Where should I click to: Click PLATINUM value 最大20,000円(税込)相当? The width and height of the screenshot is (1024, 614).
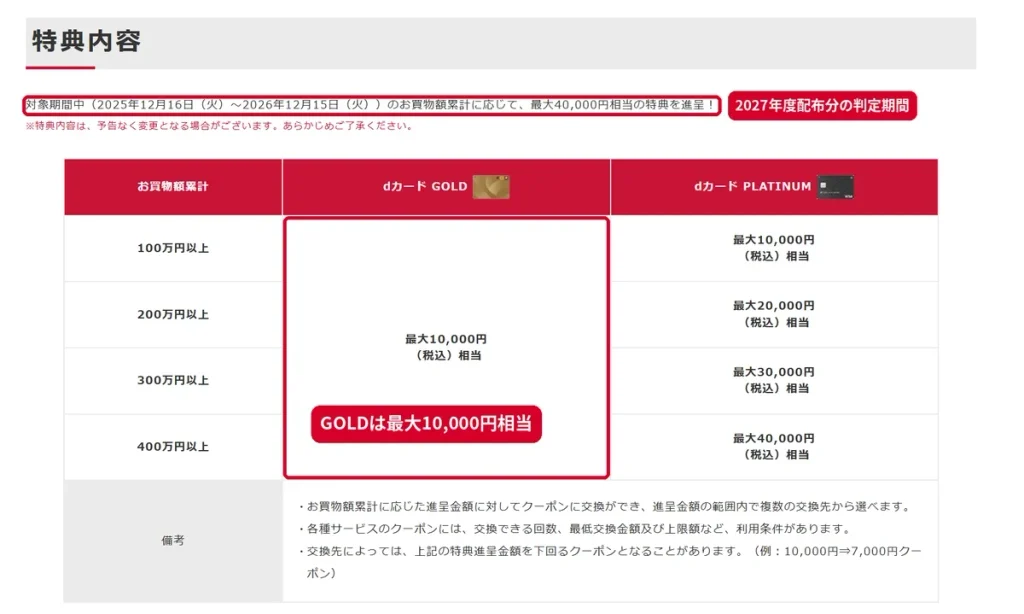773,314
